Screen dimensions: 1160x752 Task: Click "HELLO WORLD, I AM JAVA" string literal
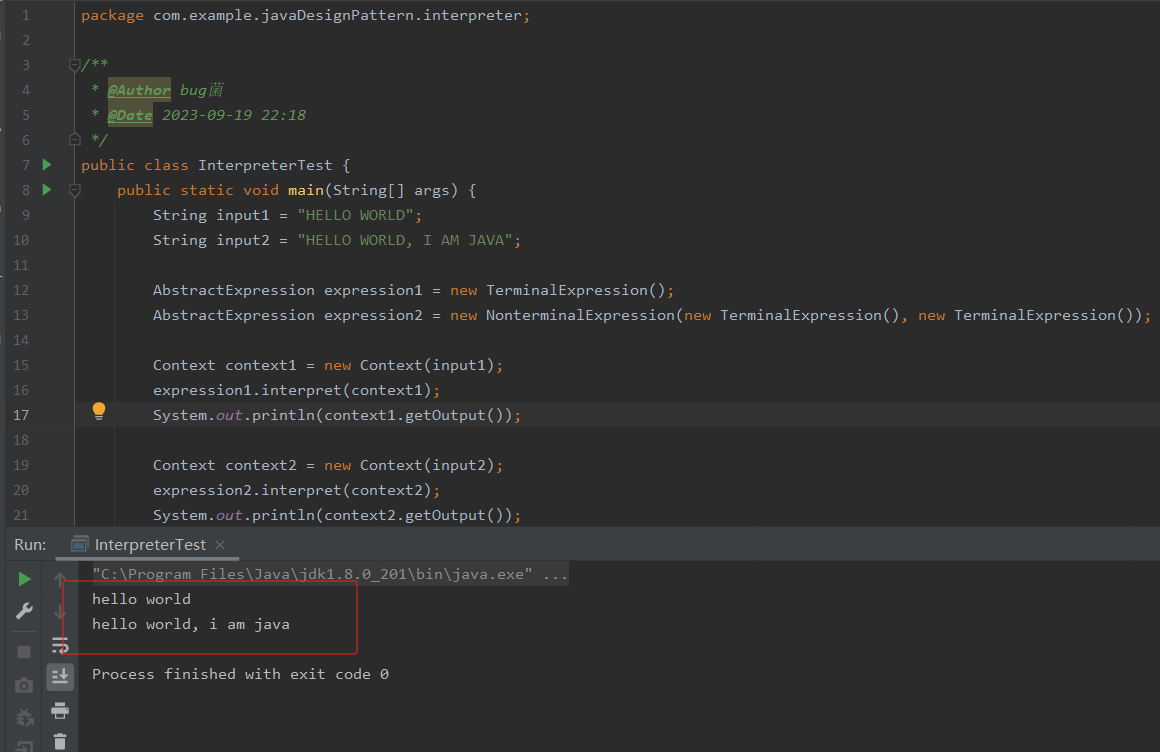[405, 240]
